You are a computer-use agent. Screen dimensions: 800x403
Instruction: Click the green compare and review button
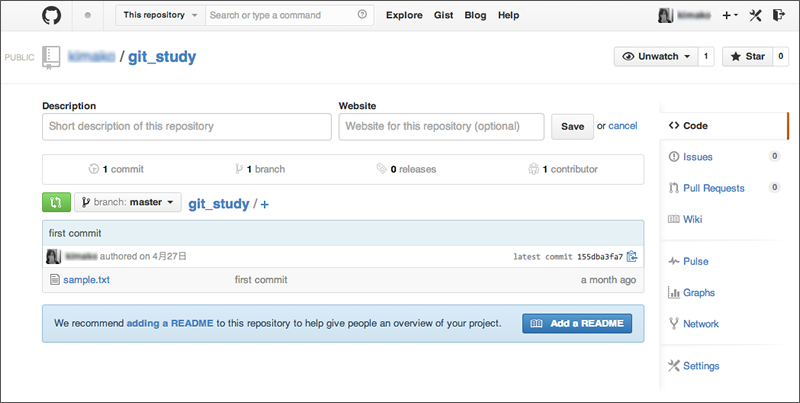coord(56,202)
